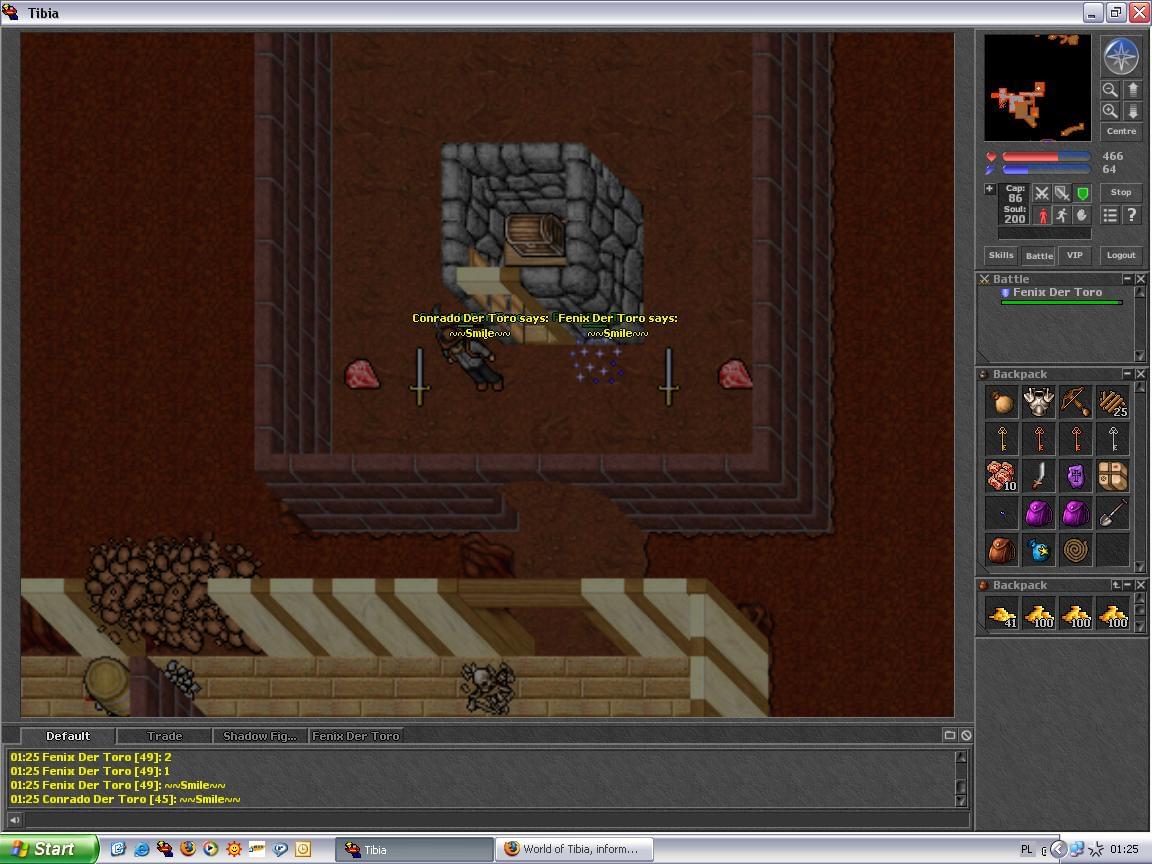Viewport: 1152px width, 864px height.
Task: Toggle the Battle window button
Action: pyautogui.click(x=1039, y=256)
